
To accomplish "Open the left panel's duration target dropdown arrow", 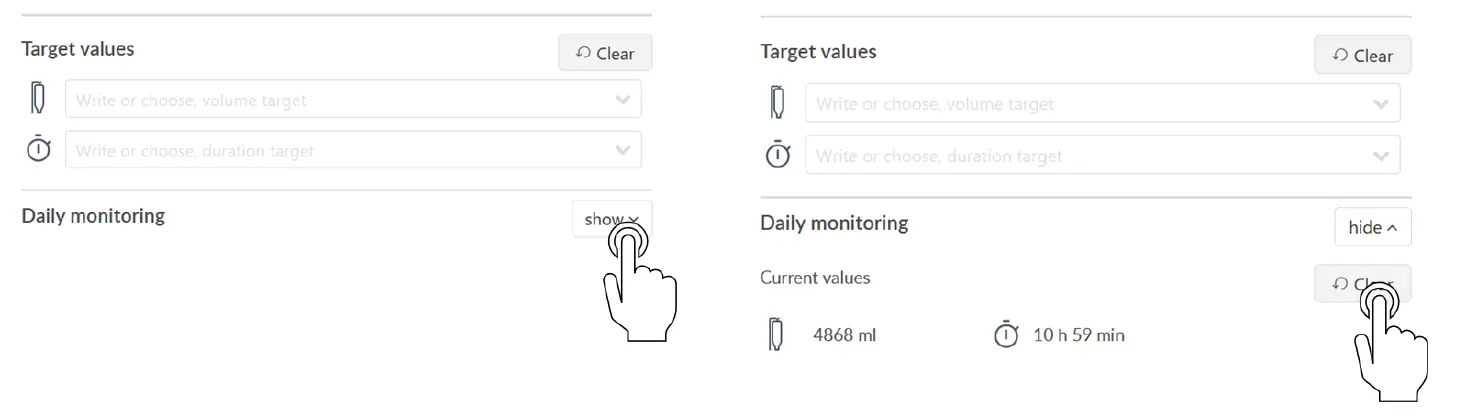I will pos(622,150).
